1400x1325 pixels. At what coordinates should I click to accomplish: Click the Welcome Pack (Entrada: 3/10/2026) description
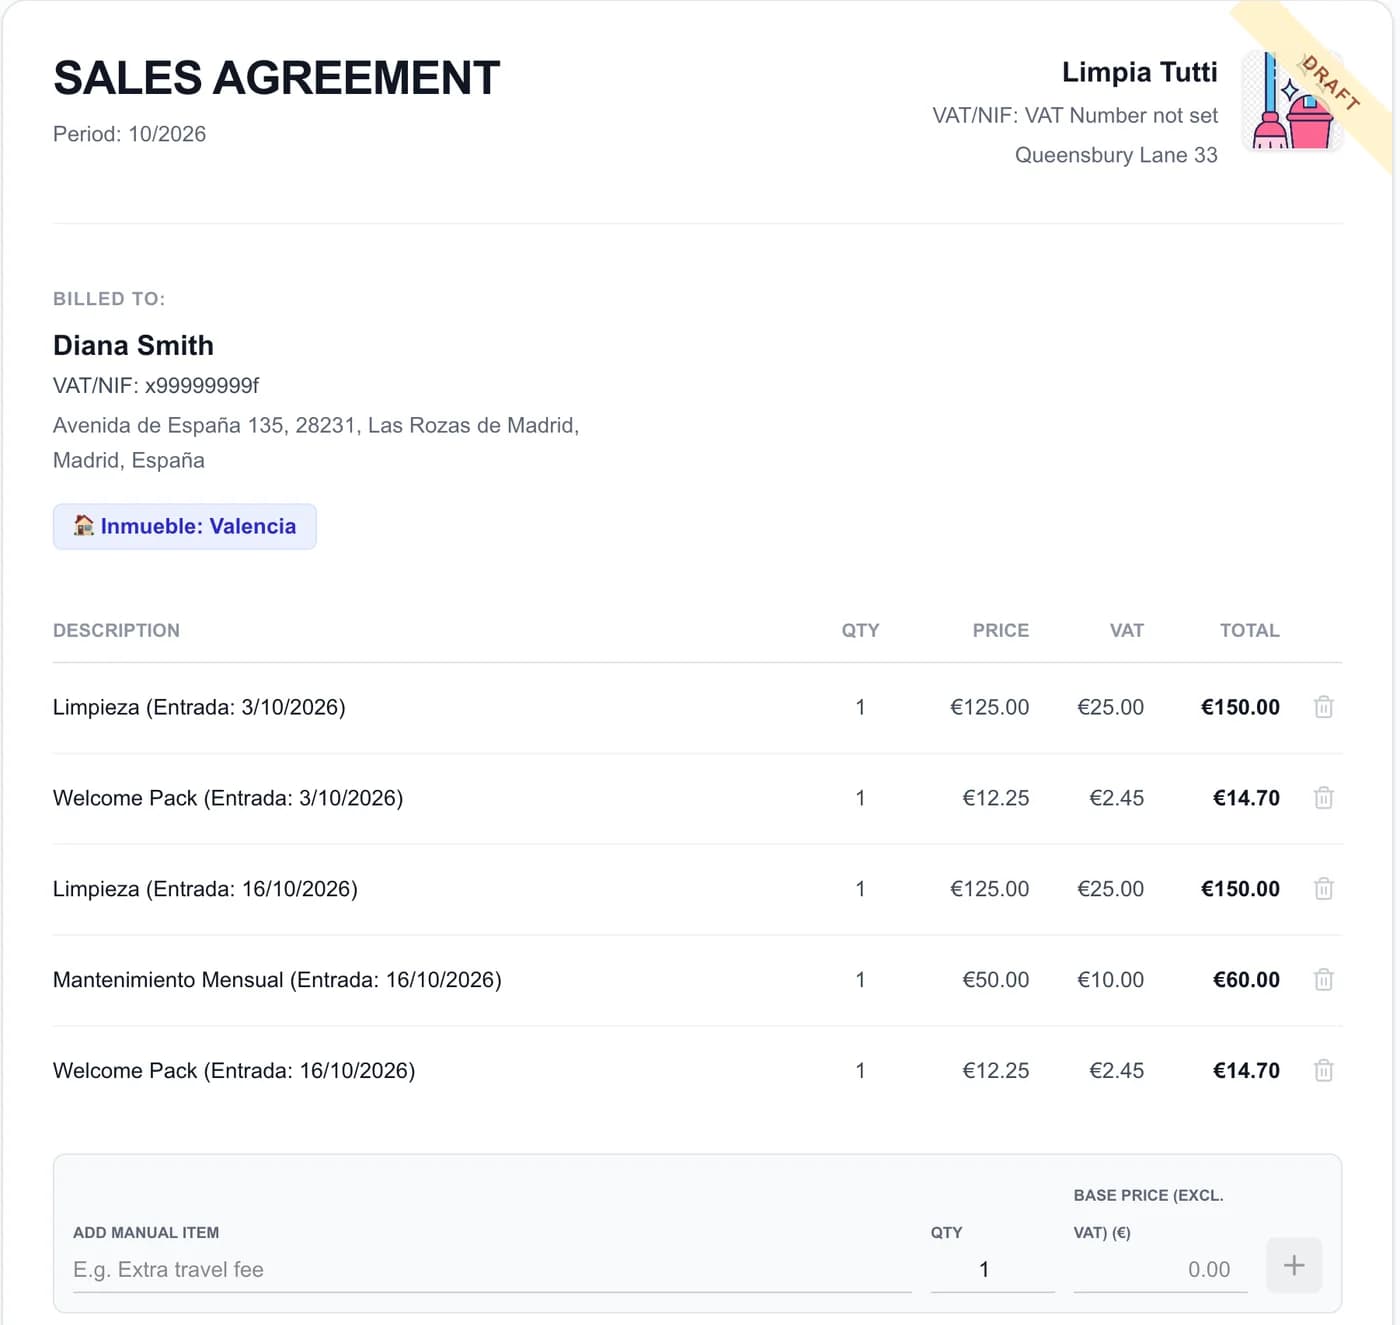pyautogui.click(x=228, y=798)
